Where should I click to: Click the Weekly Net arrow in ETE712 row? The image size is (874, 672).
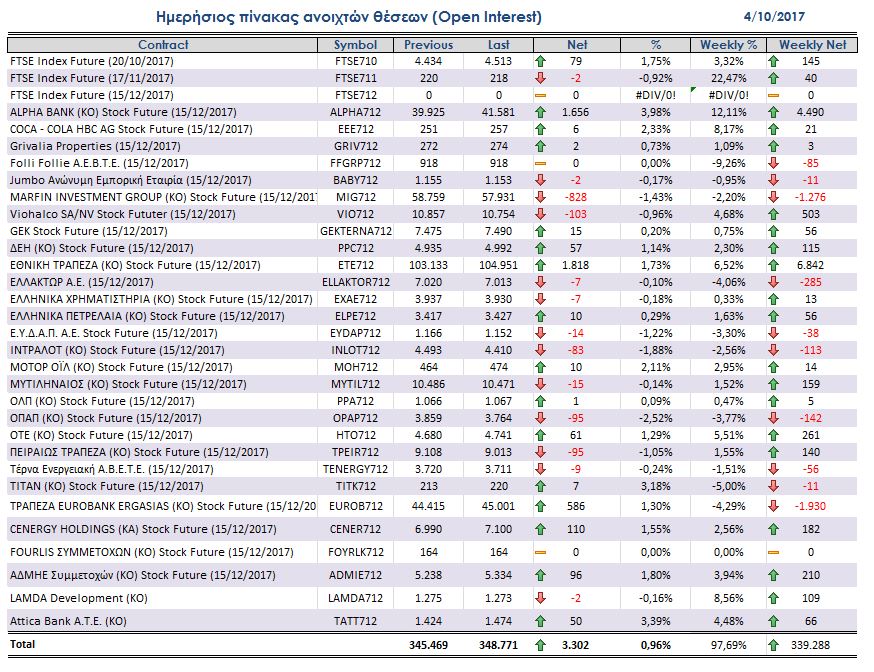tap(773, 265)
